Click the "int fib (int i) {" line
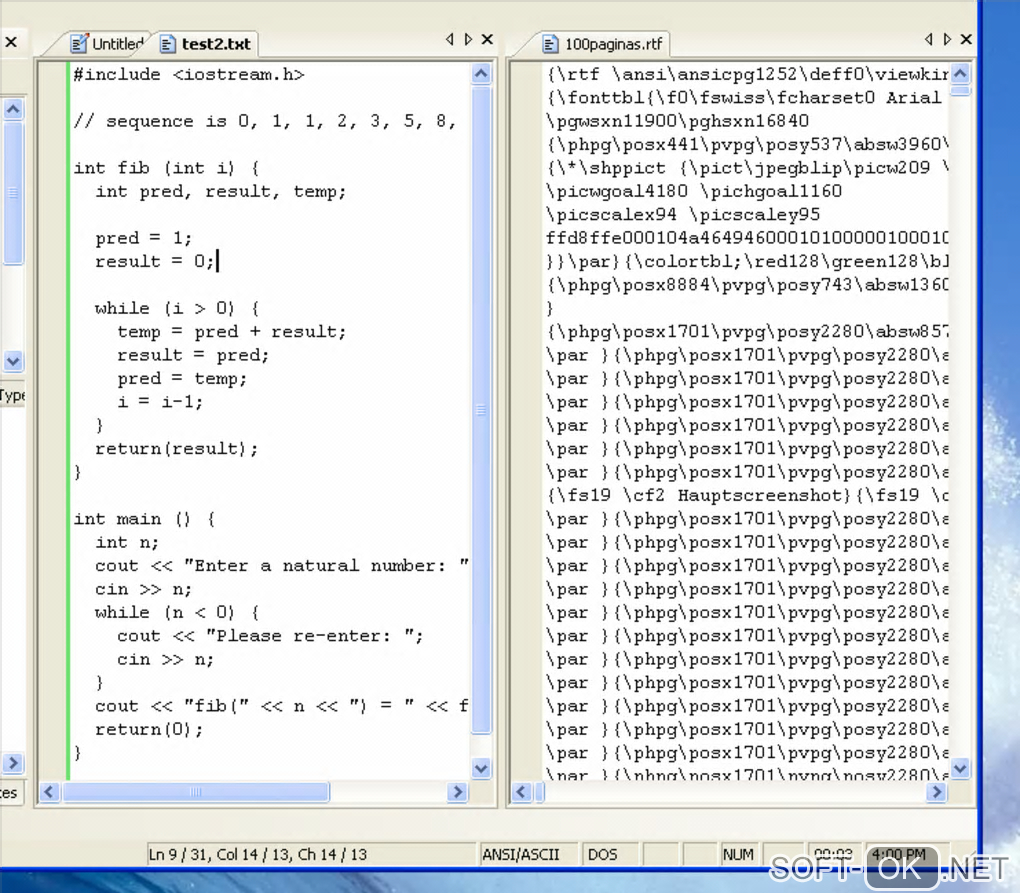Image resolution: width=1020 pixels, height=893 pixels. coord(167,168)
